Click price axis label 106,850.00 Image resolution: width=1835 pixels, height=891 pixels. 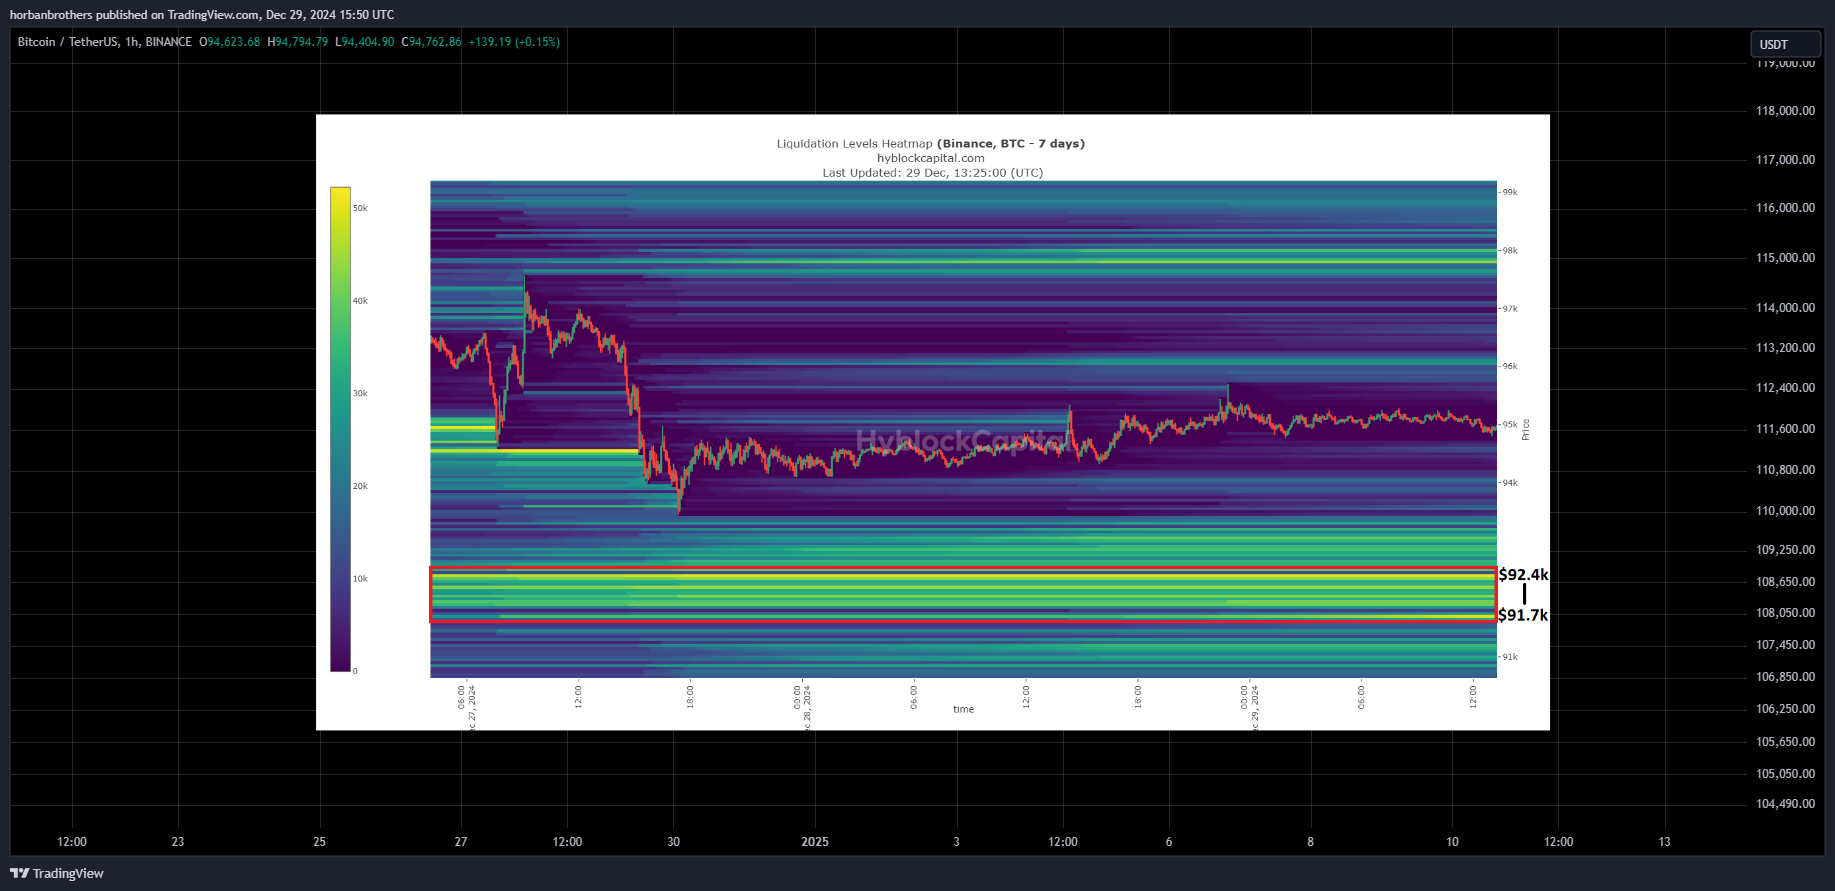pyautogui.click(x=1785, y=677)
